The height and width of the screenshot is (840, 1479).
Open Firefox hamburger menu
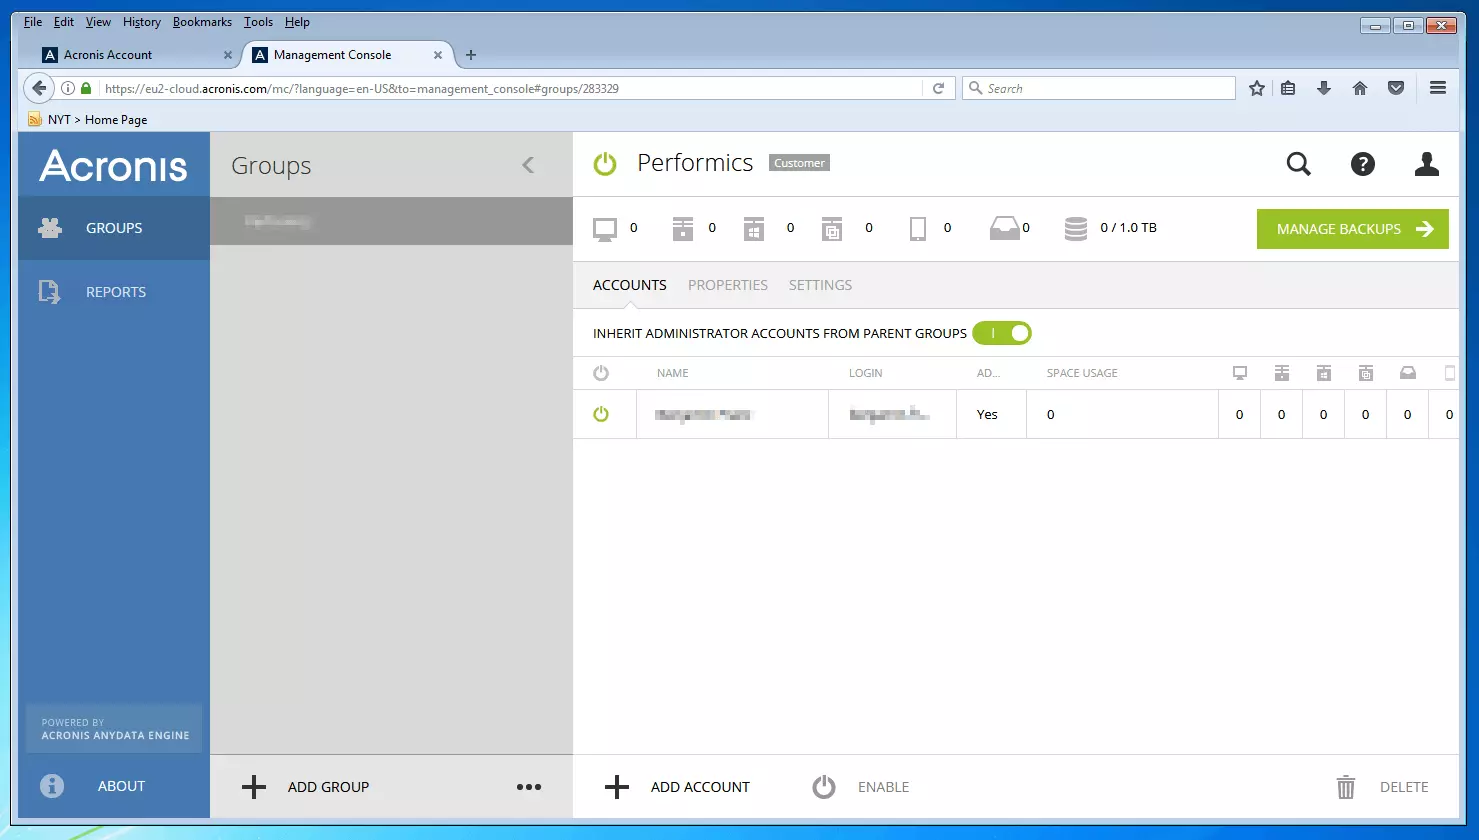tap(1438, 88)
